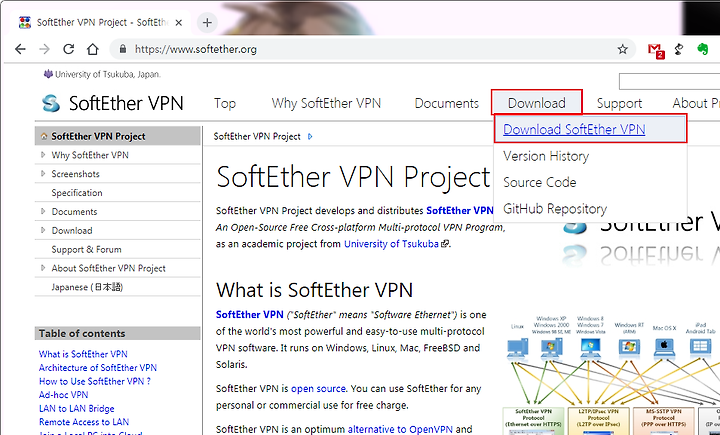Open the Japanese language page in sidebar
The image size is (720, 435).
87,288
